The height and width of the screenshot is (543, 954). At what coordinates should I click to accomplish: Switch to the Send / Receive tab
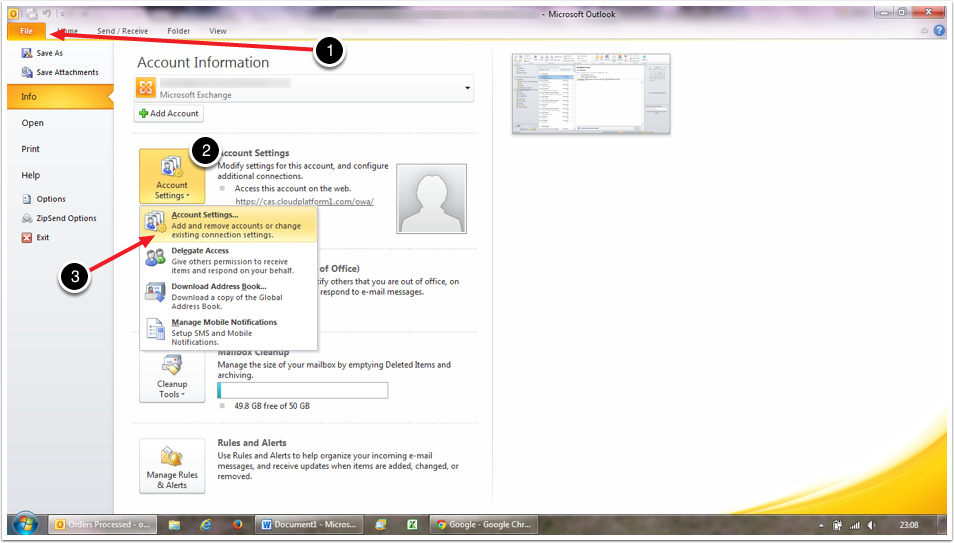[122, 31]
